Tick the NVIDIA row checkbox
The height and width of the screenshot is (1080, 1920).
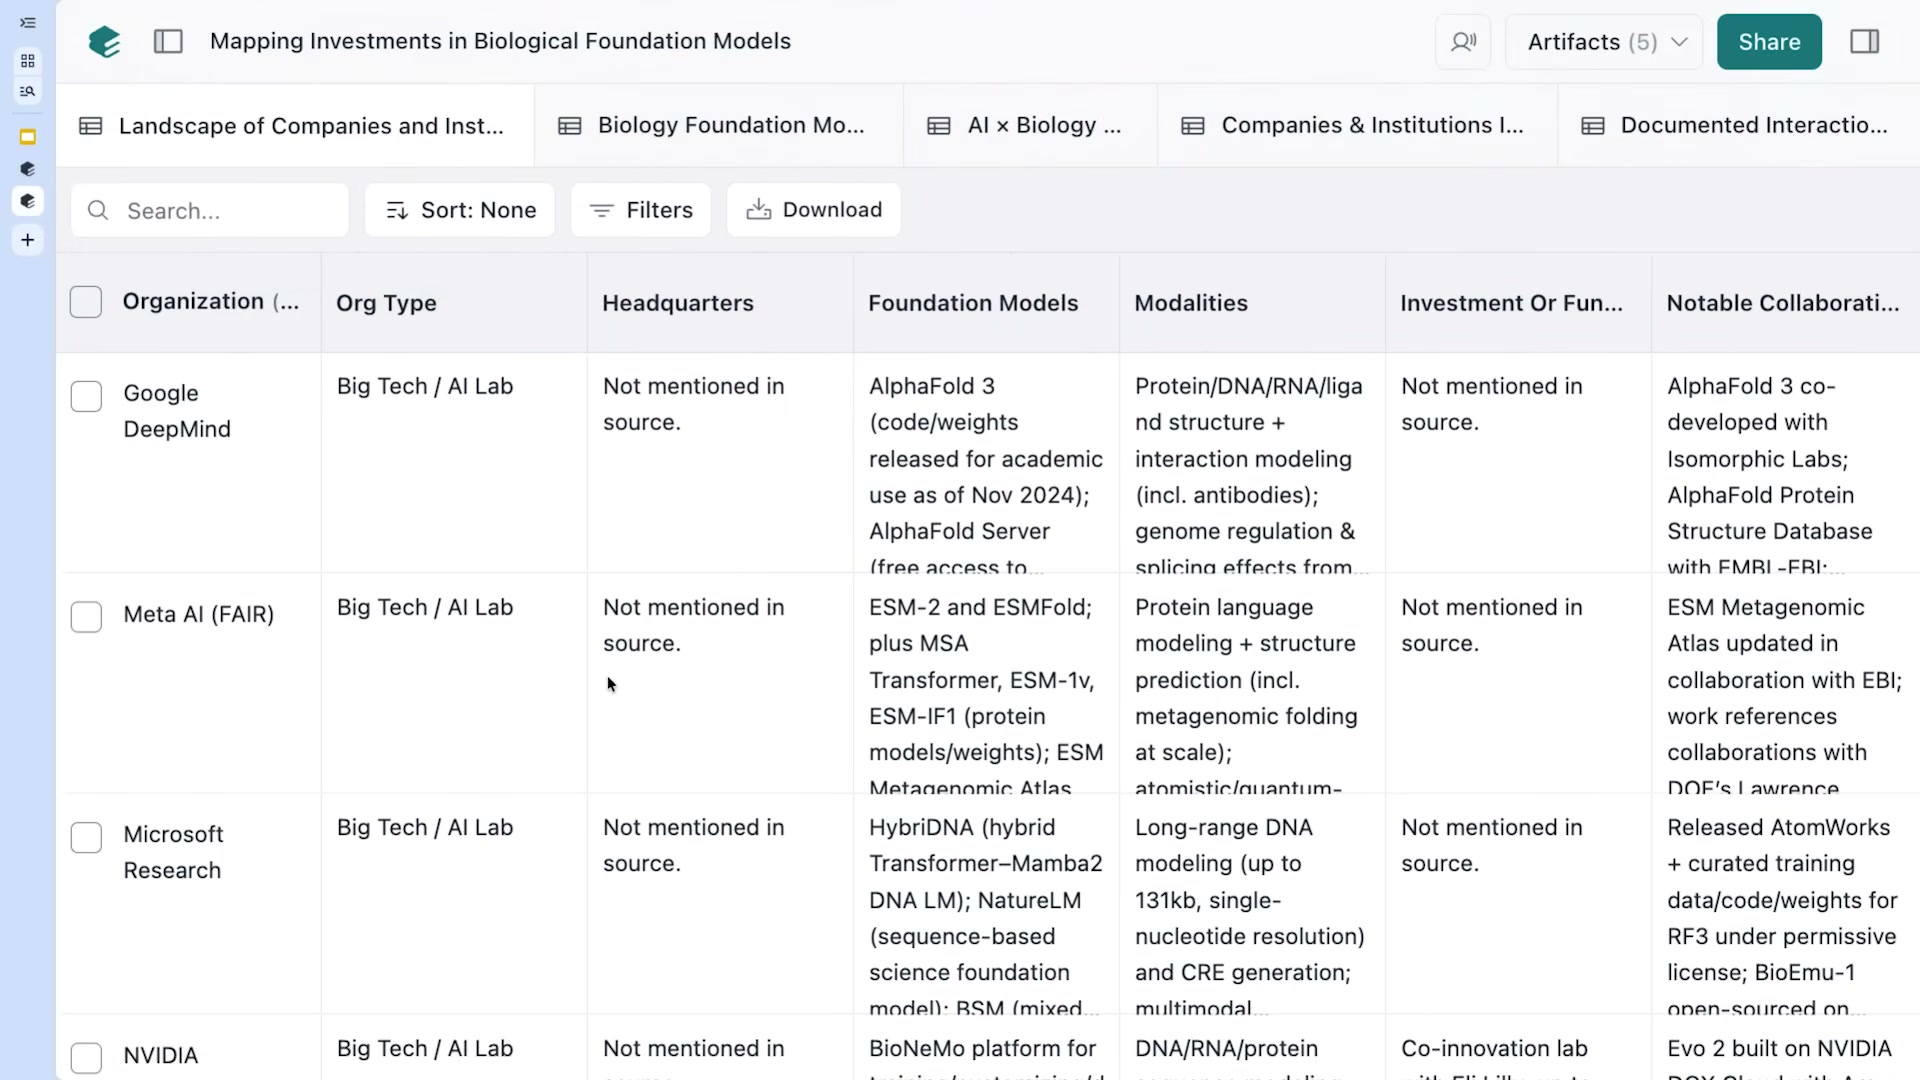click(86, 1058)
